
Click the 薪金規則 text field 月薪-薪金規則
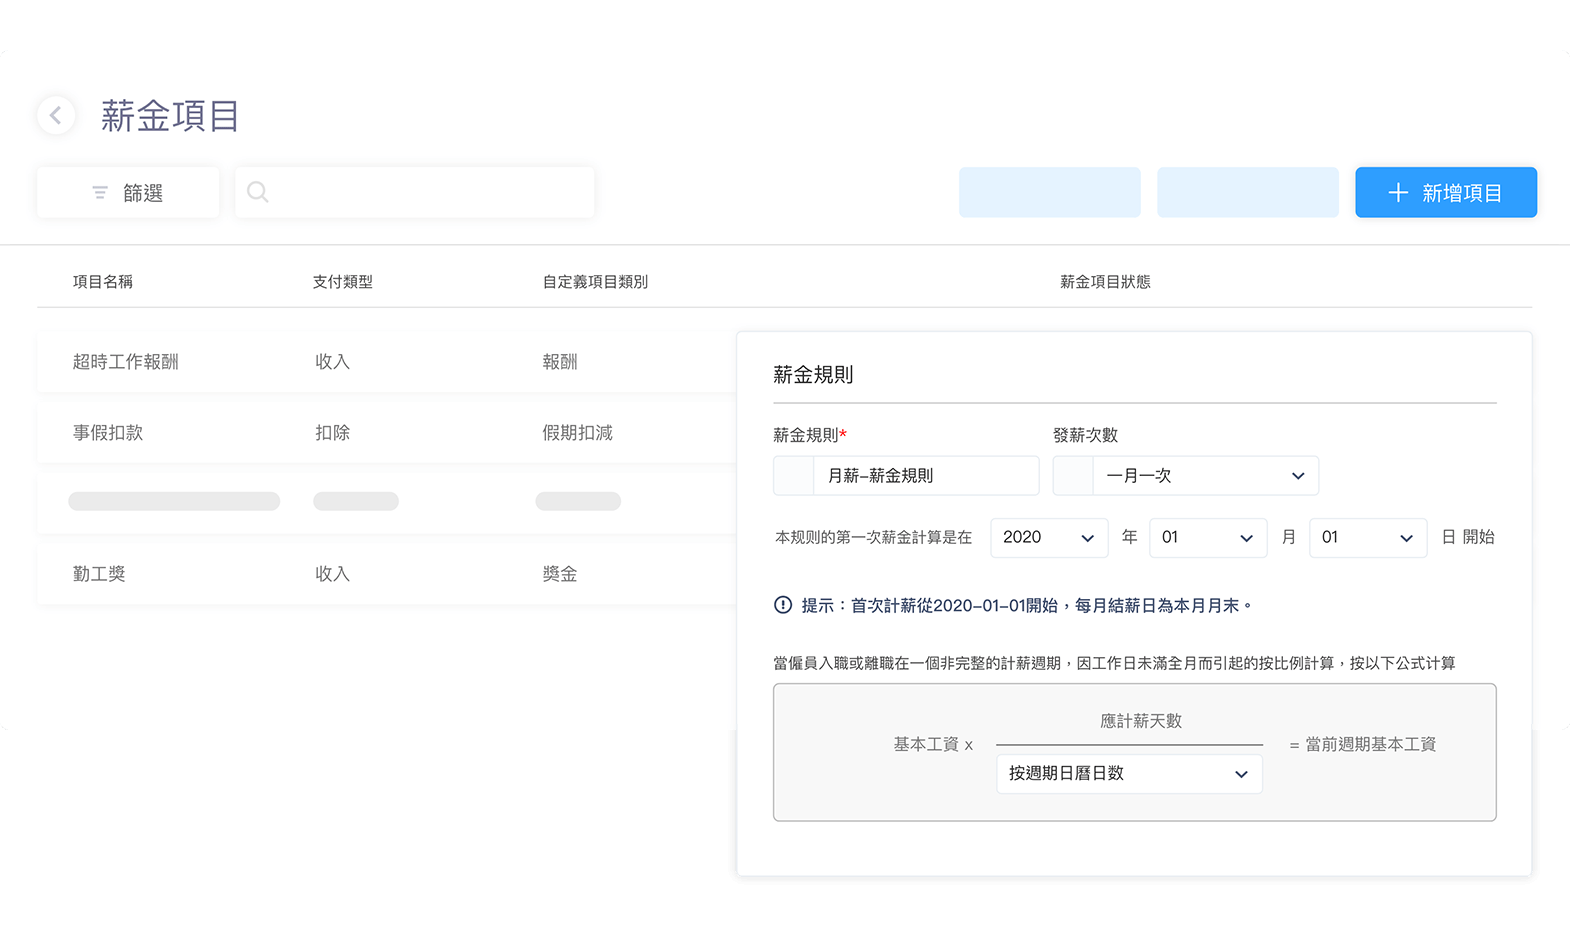coord(906,476)
